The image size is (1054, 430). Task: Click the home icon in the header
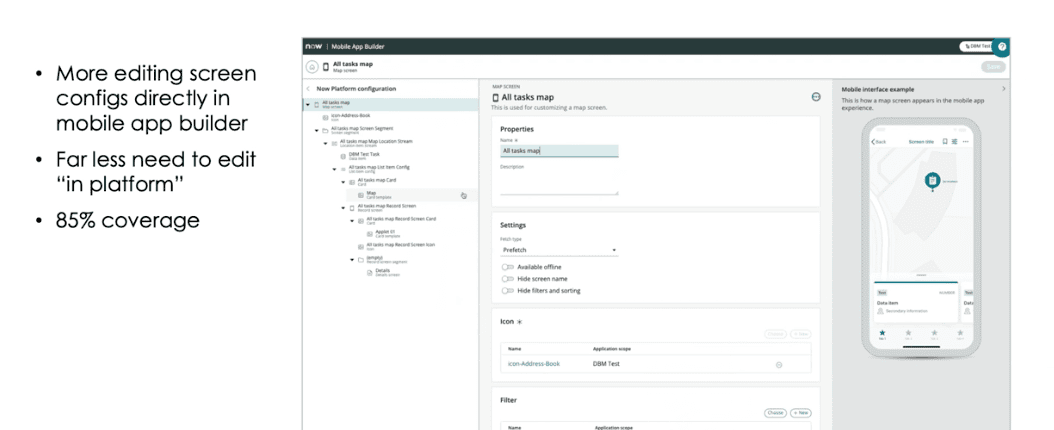point(312,66)
